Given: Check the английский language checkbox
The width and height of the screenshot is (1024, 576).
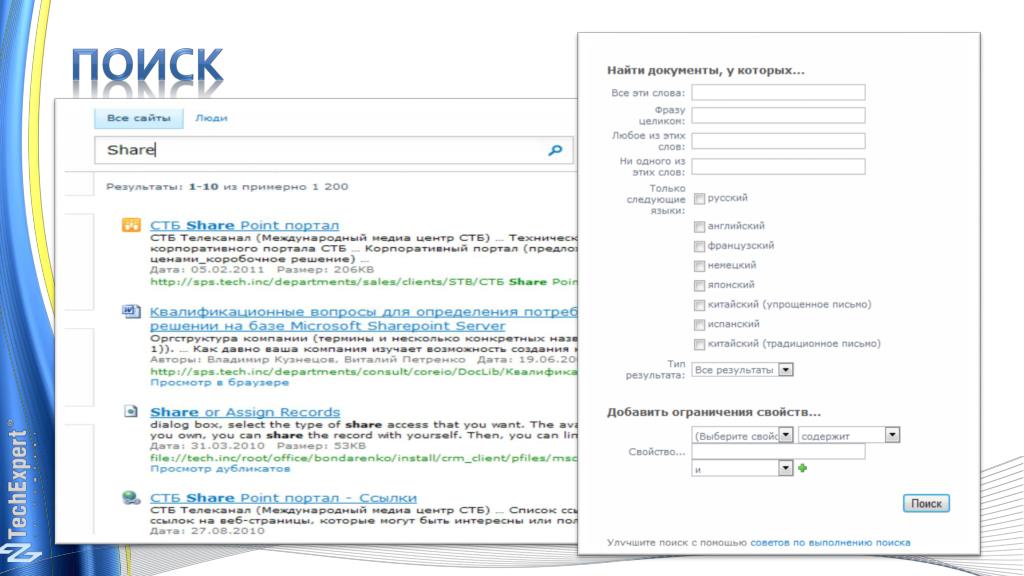Looking at the screenshot, I should point(699,227).
